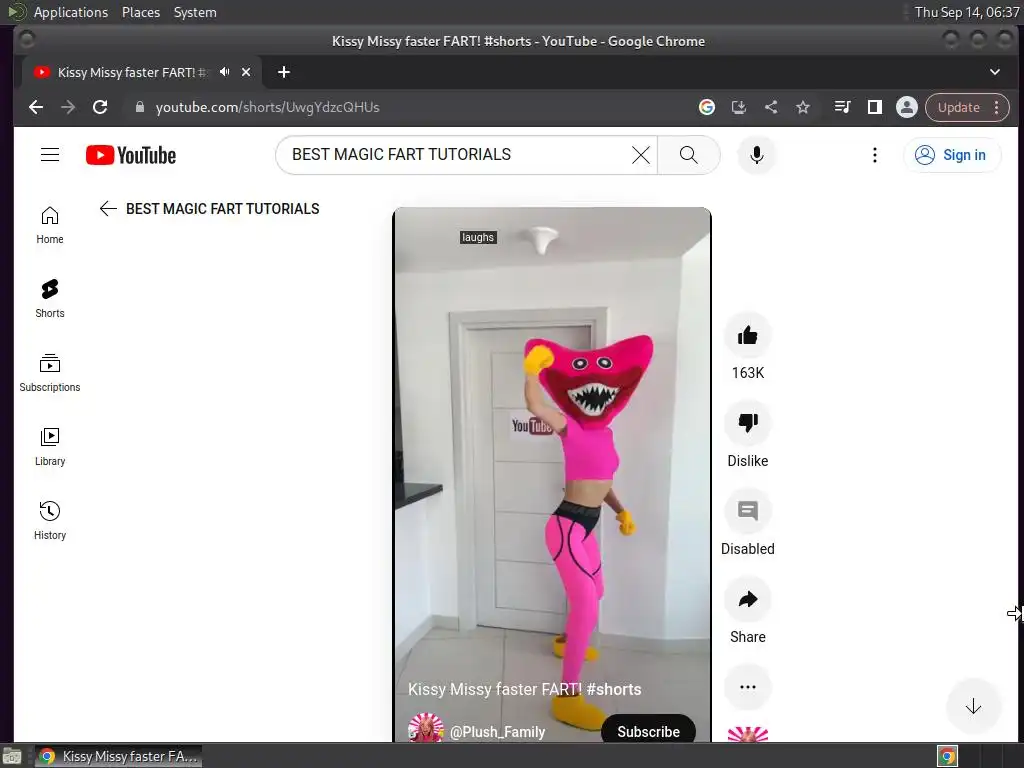Clear the search box text
Screen dimensions: 1024x768
(x=641, y=155)
